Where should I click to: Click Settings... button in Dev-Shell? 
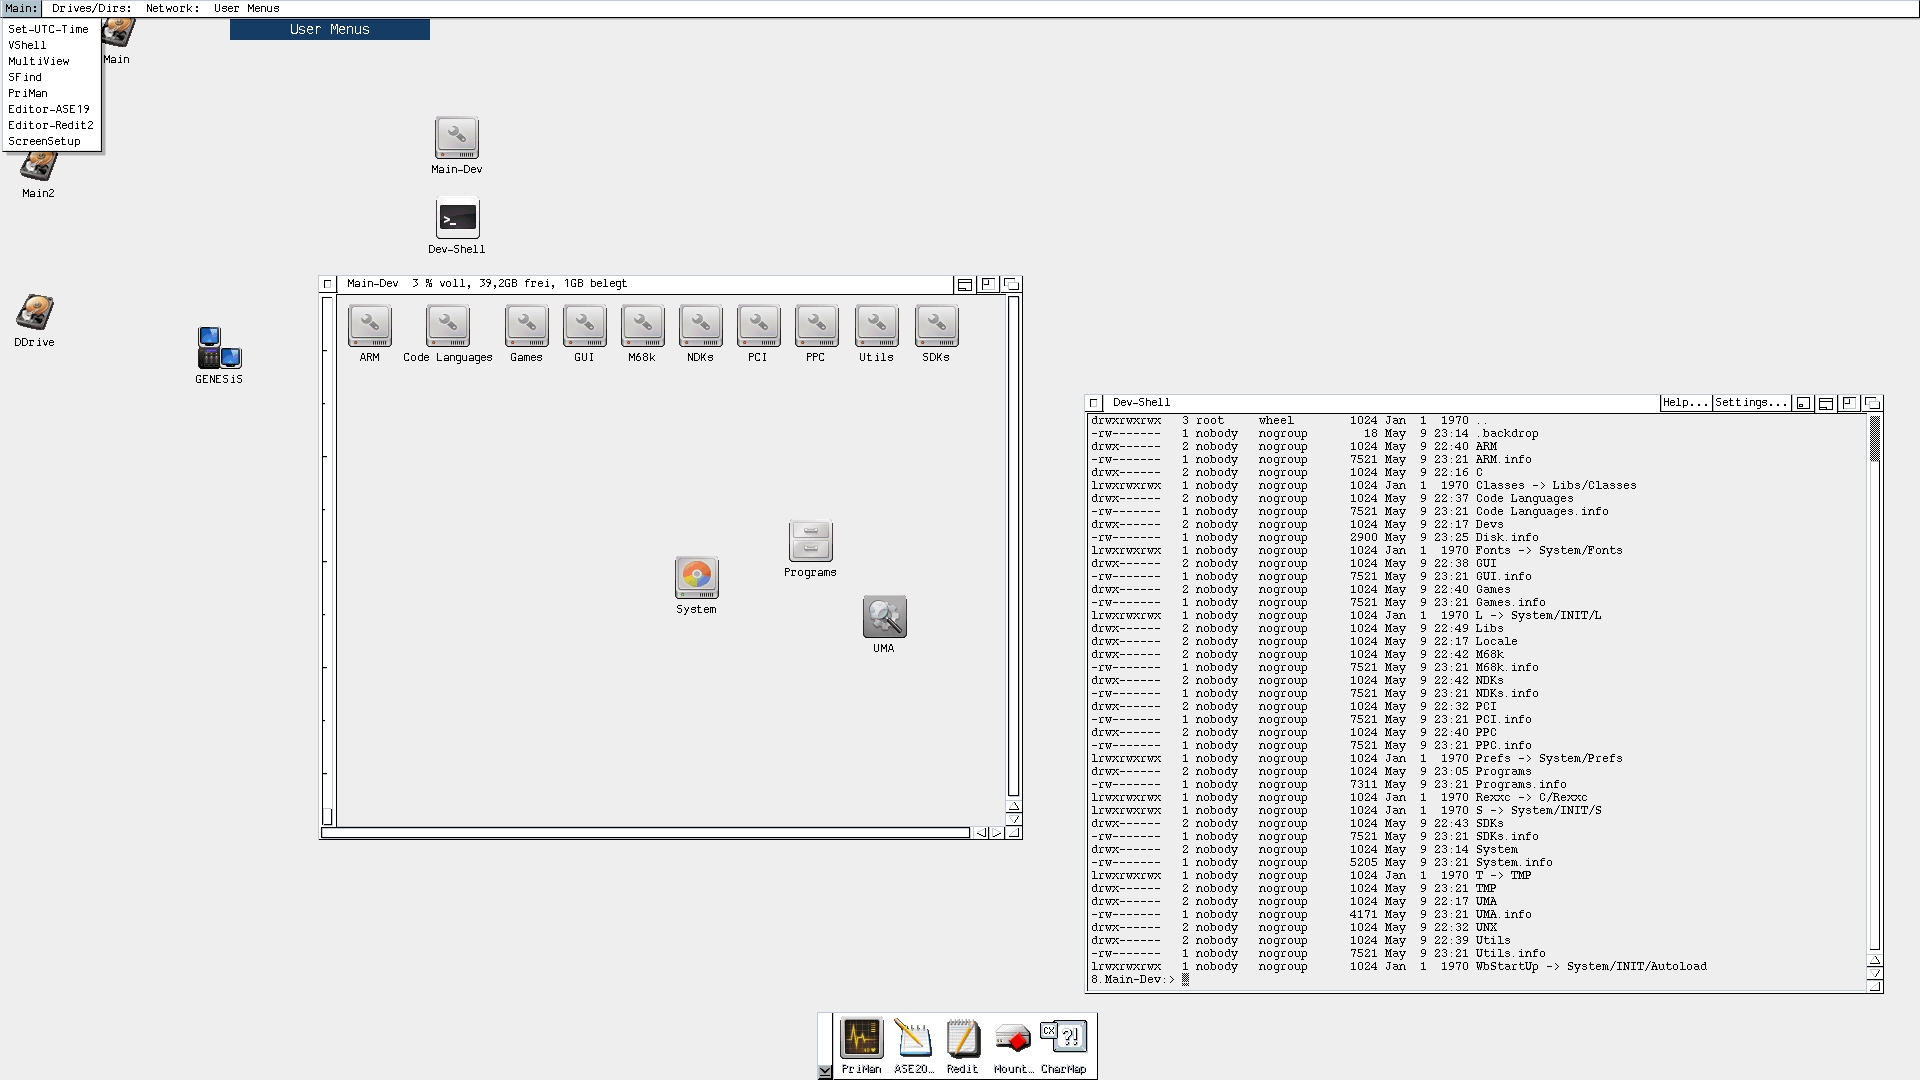click(1750, 403)
